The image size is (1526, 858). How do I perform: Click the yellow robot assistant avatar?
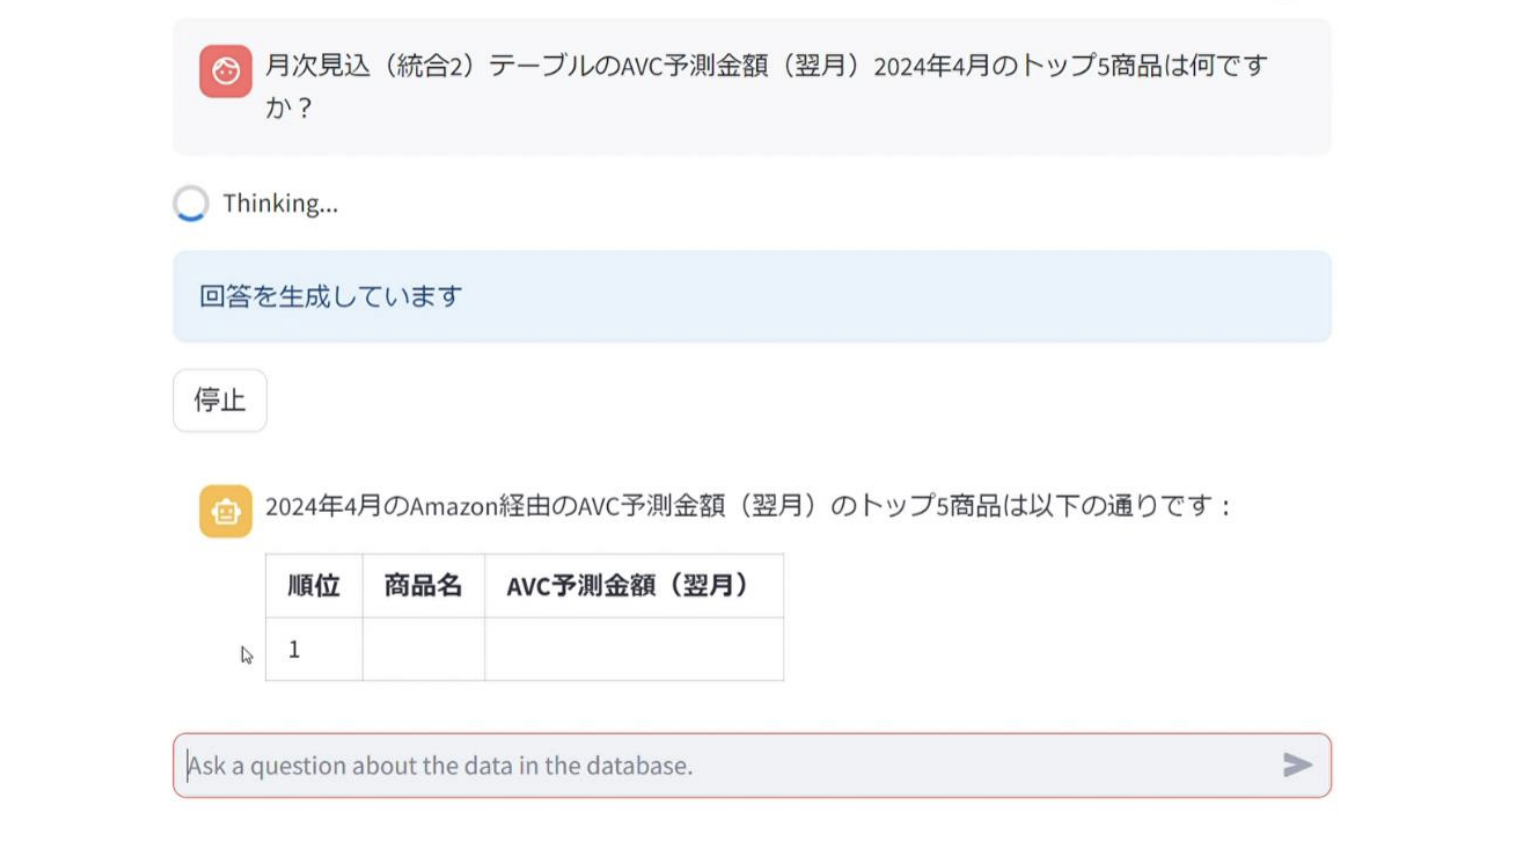(x=225, y=511)
